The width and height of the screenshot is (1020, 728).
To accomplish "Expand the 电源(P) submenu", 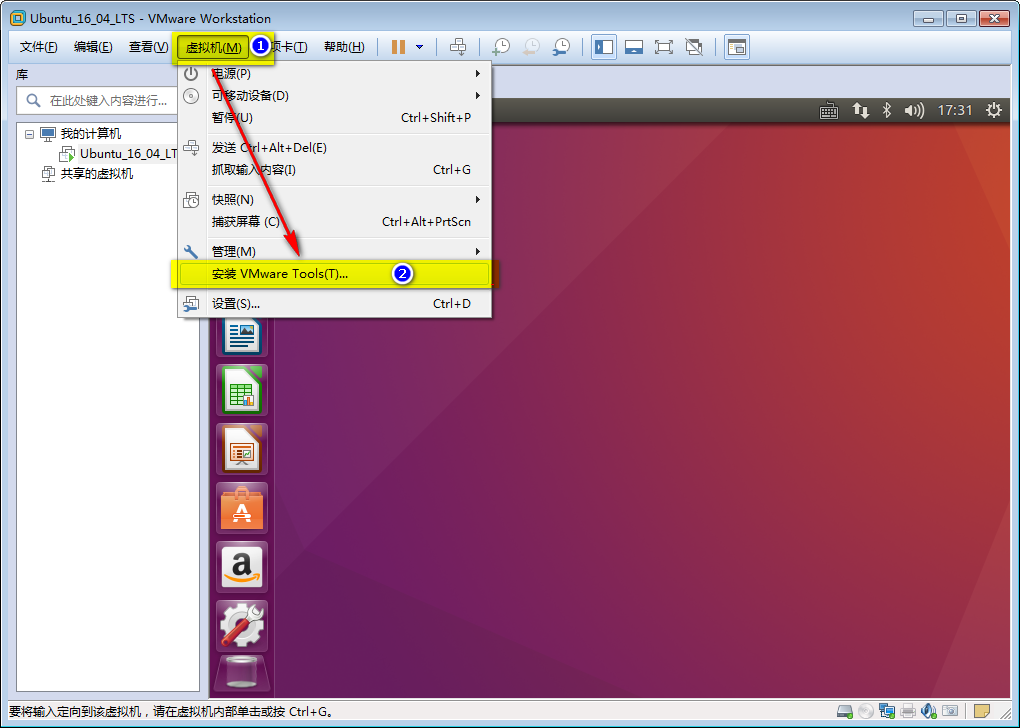I will 335,74.
